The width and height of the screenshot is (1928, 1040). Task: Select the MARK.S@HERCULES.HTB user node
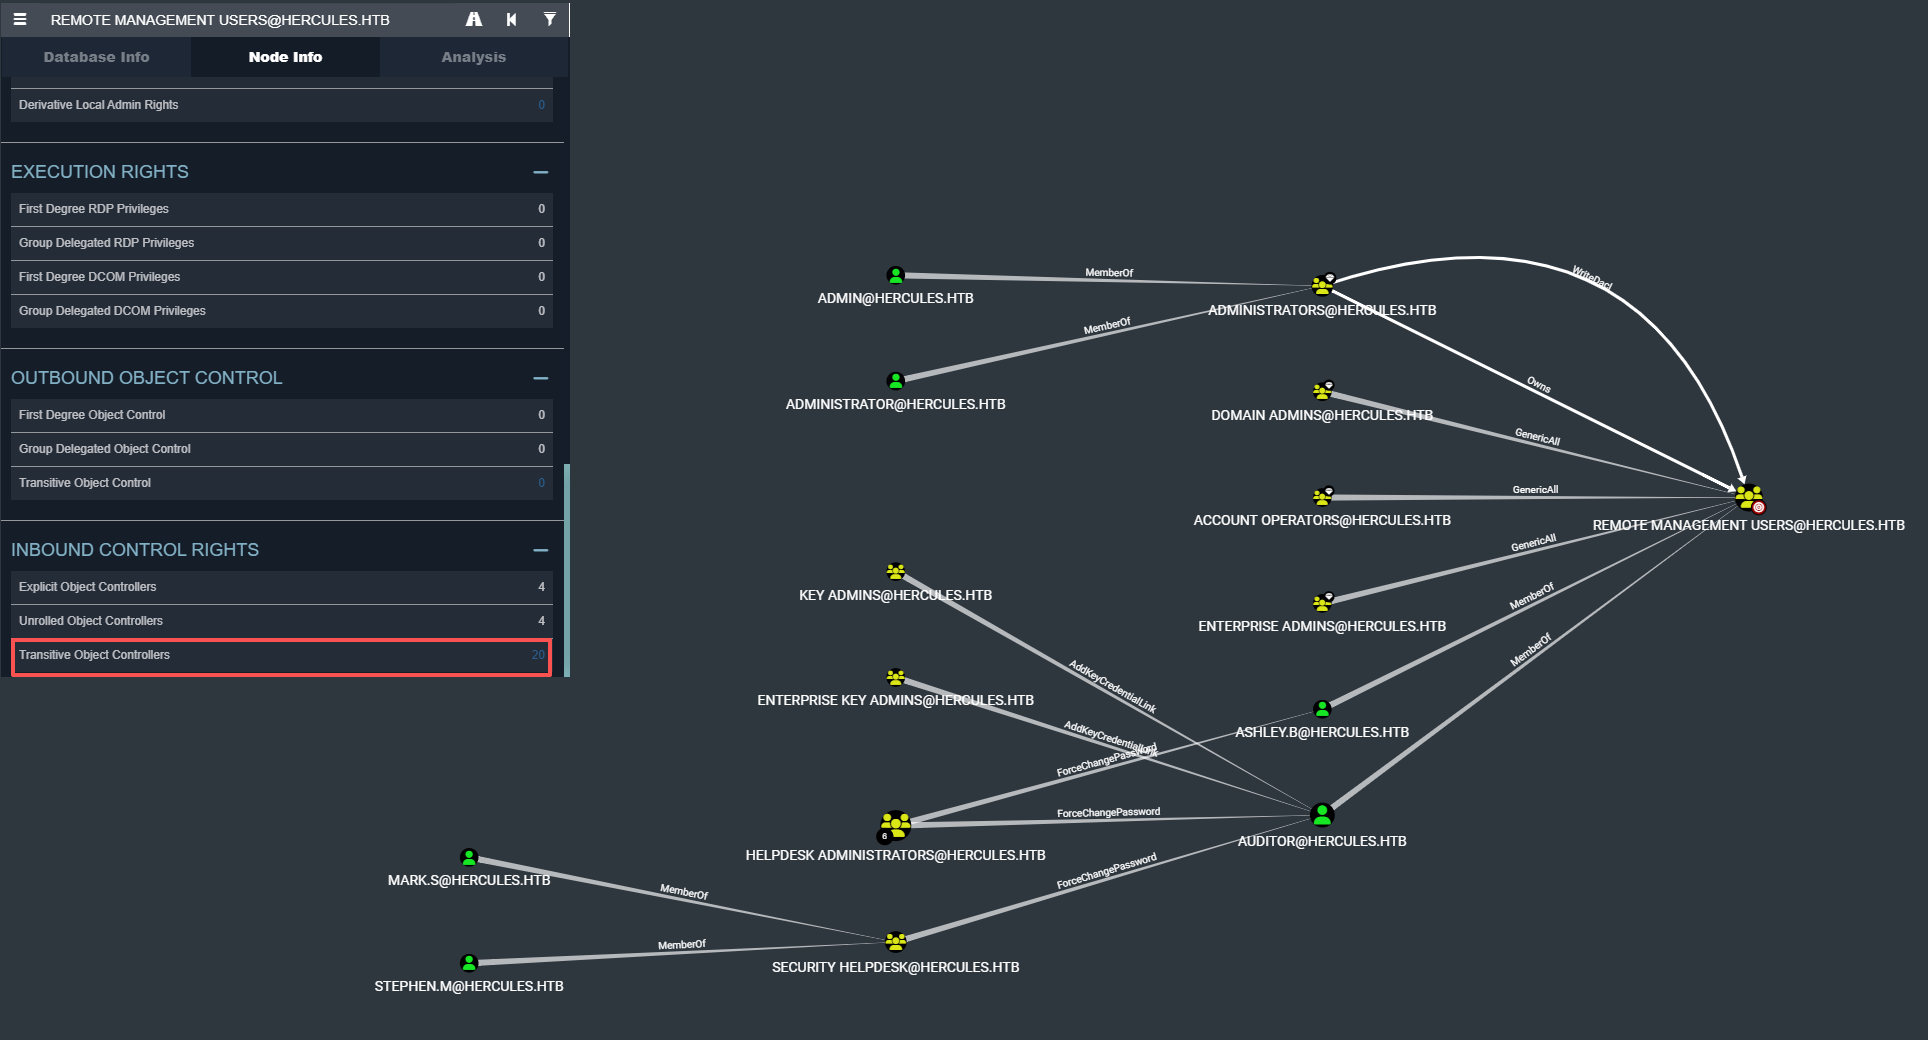(469, 858)
